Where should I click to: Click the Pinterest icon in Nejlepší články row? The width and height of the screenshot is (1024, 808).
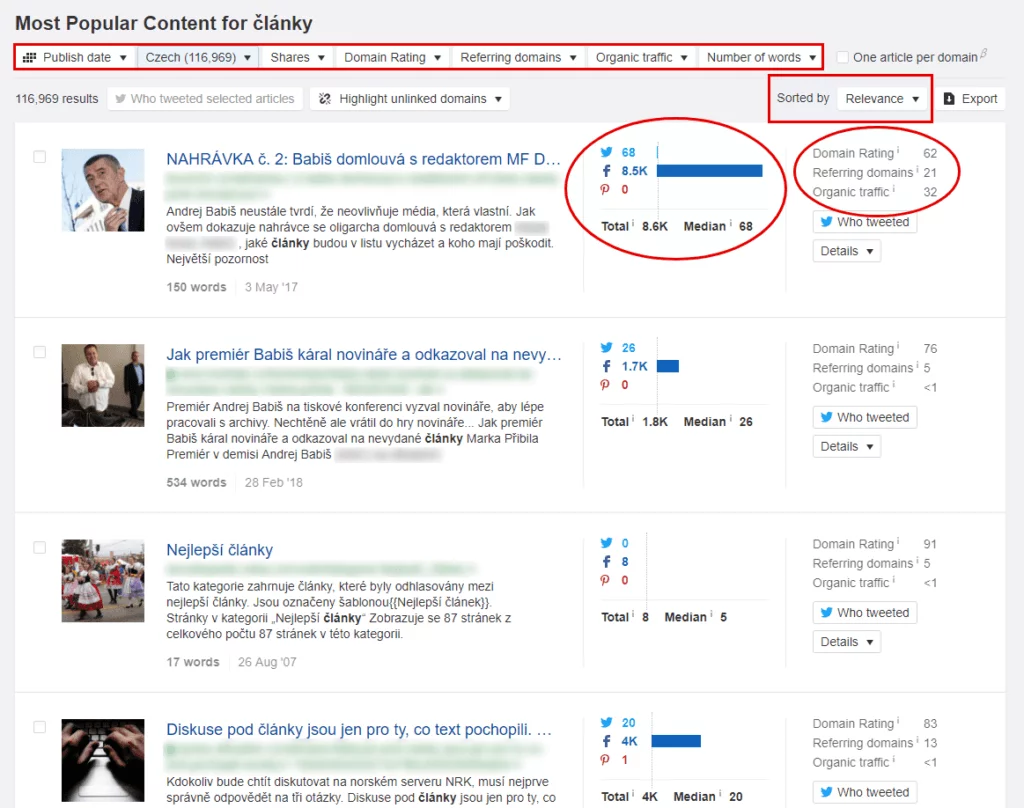click(x=605, y=580)
